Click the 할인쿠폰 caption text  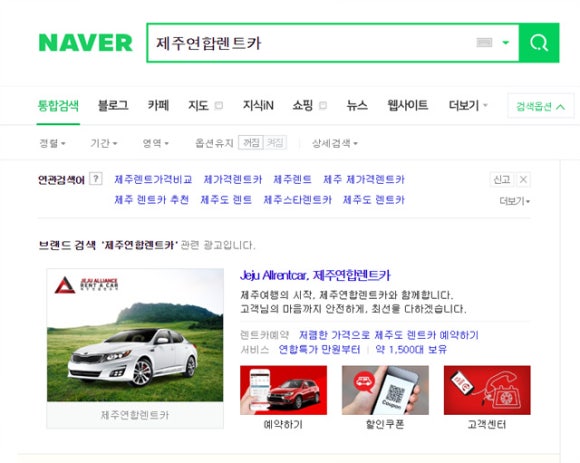pos(385,424)
